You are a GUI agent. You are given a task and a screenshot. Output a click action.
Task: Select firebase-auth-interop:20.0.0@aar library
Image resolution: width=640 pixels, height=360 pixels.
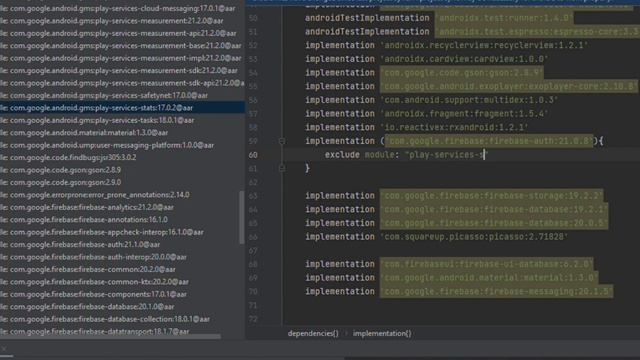tap(122, 257)
